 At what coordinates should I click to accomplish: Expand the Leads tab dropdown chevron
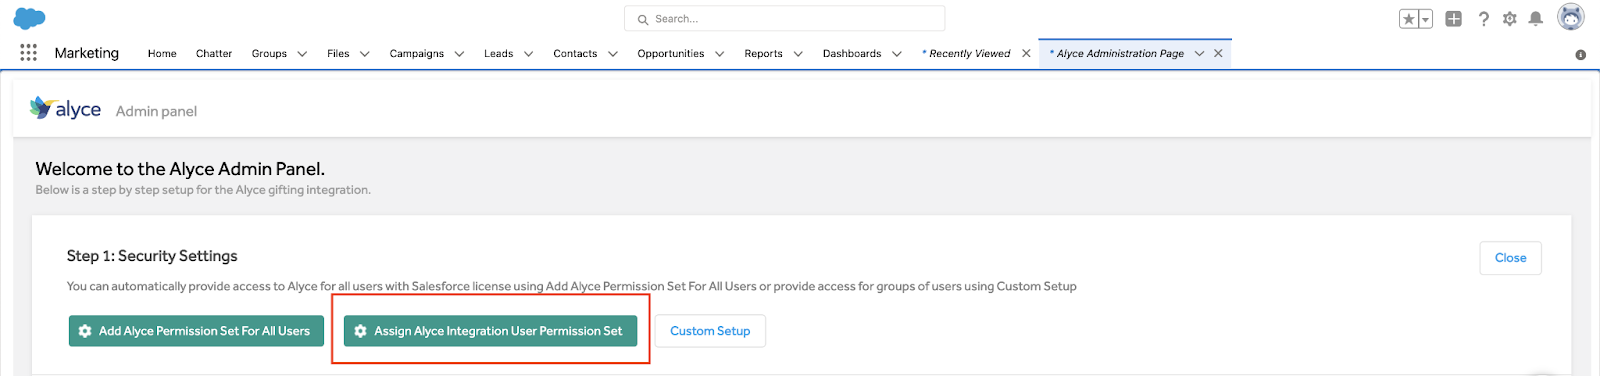click(528, 54)
